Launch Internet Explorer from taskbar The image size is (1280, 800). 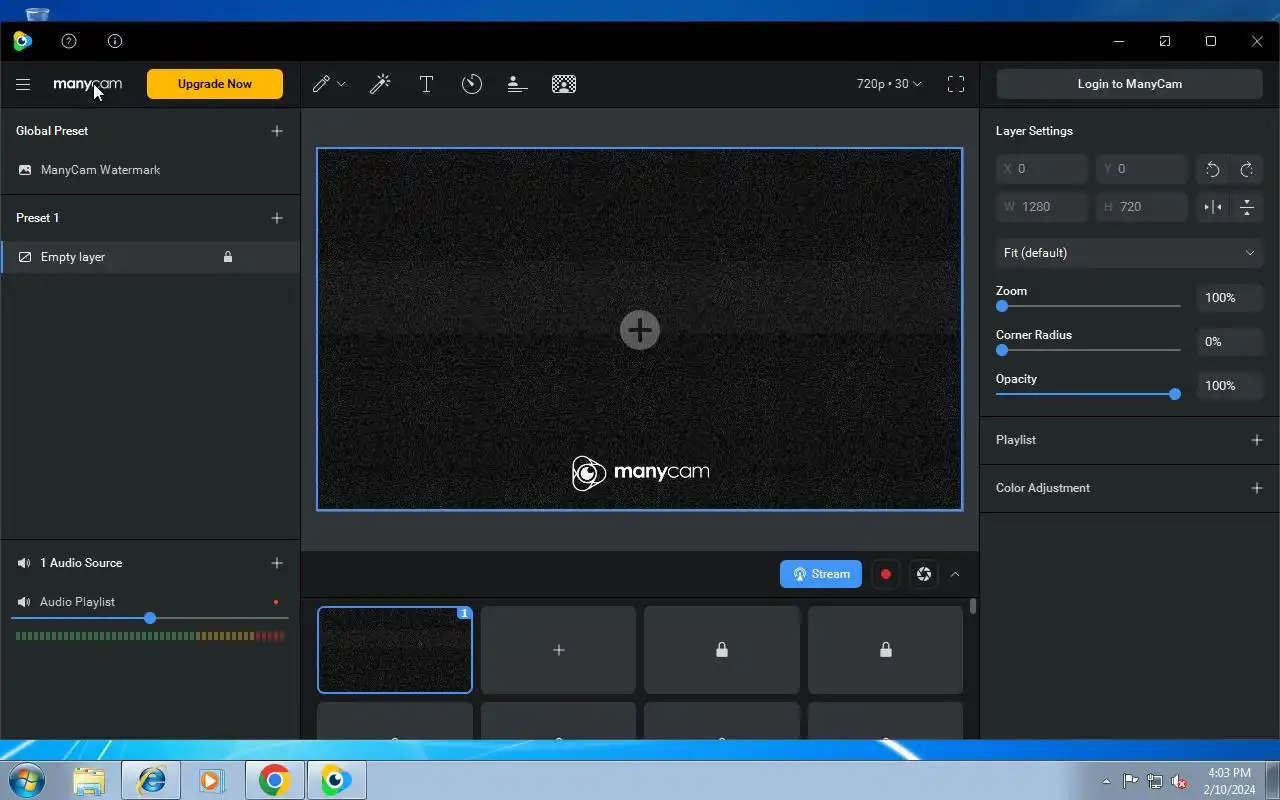151,781
